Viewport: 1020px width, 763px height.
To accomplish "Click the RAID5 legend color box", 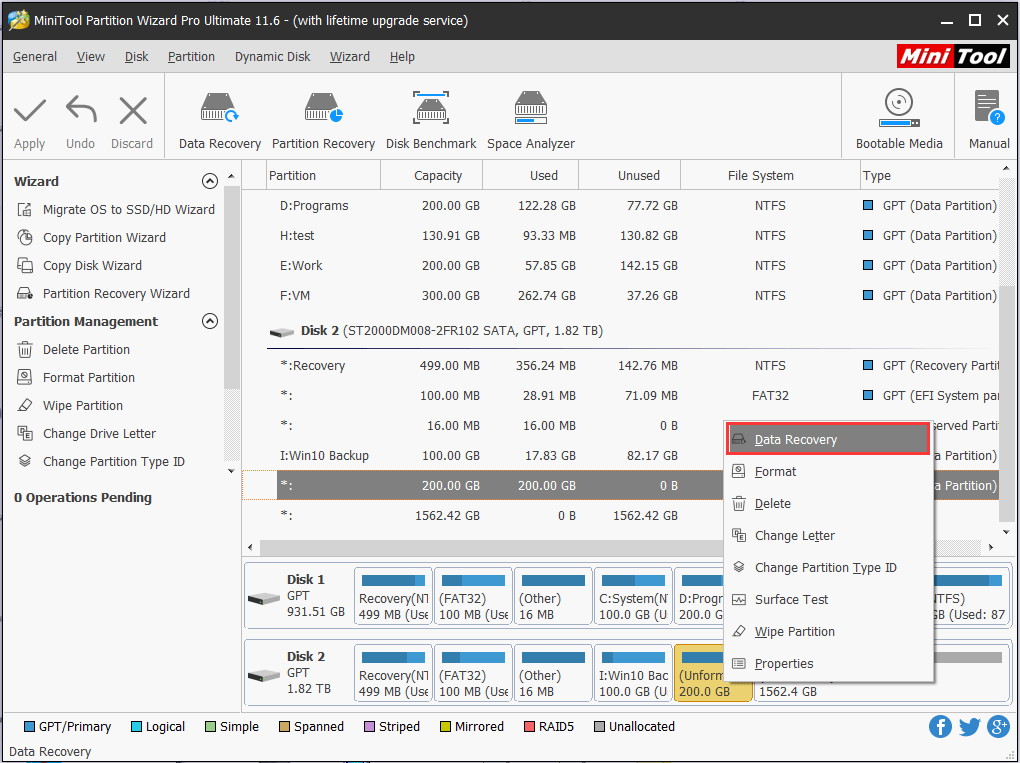I will (529, 727).
